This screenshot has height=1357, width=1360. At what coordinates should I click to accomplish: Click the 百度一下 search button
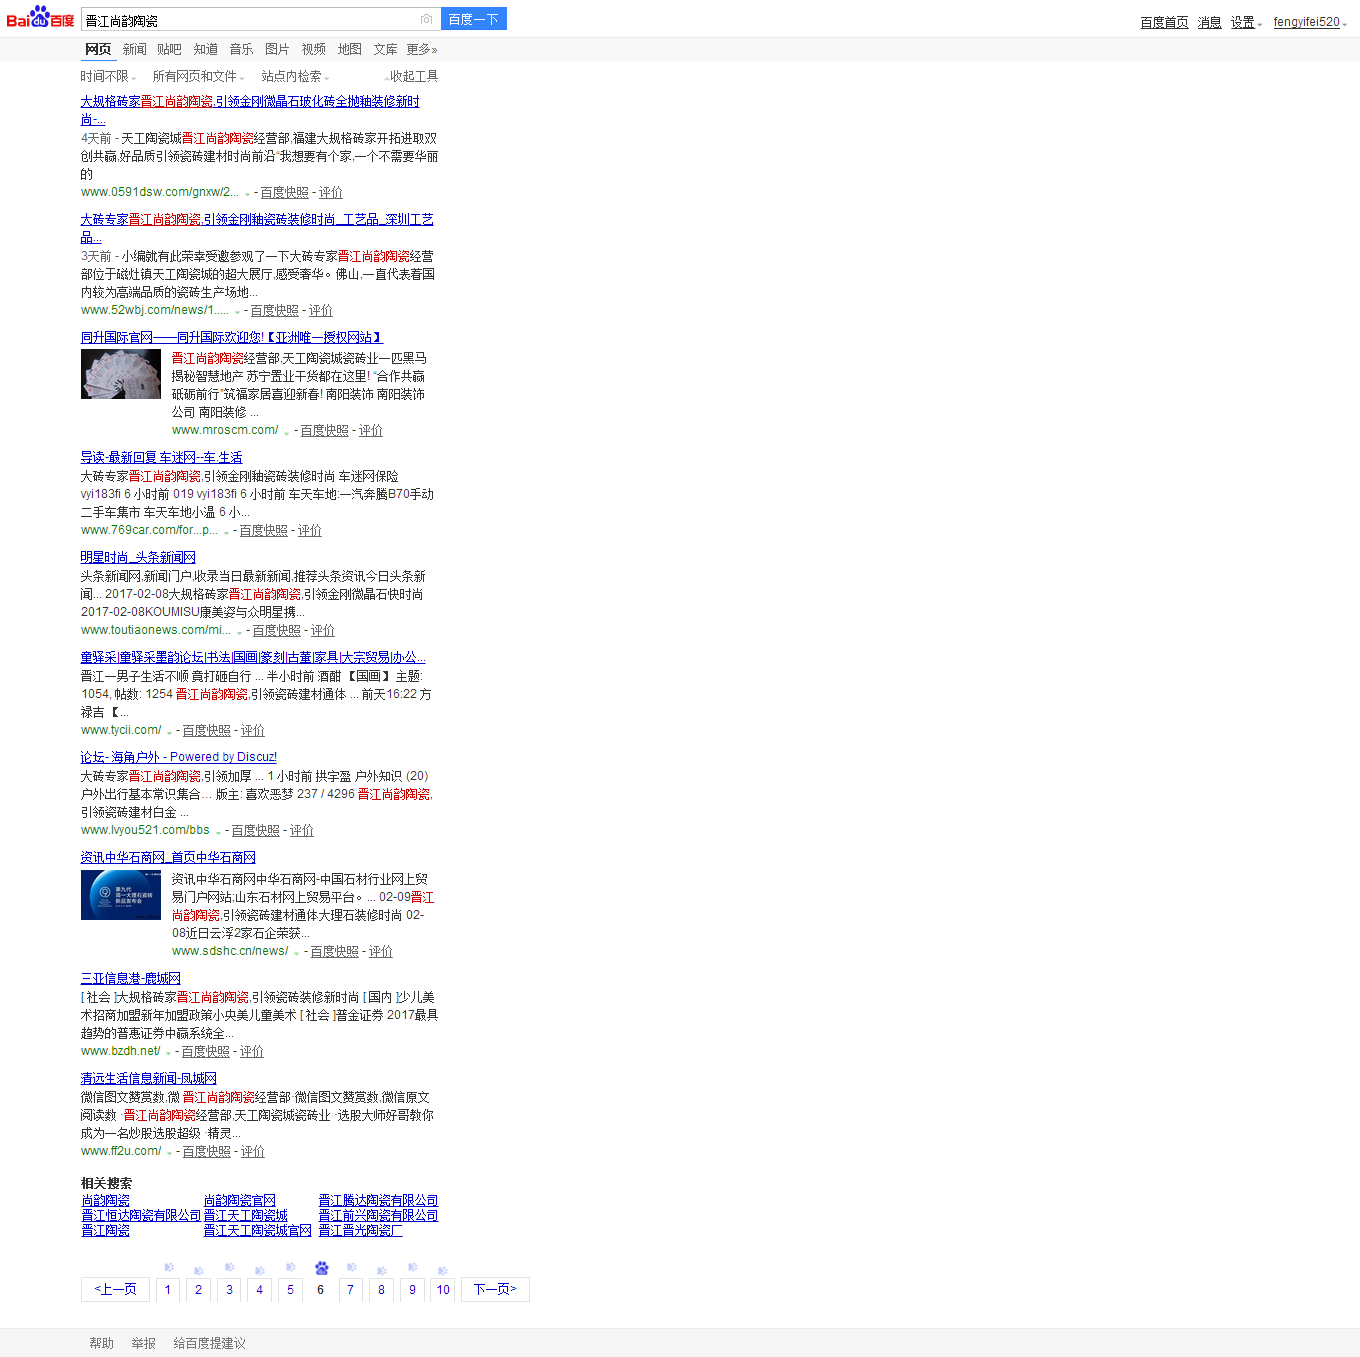click(474, 19)
